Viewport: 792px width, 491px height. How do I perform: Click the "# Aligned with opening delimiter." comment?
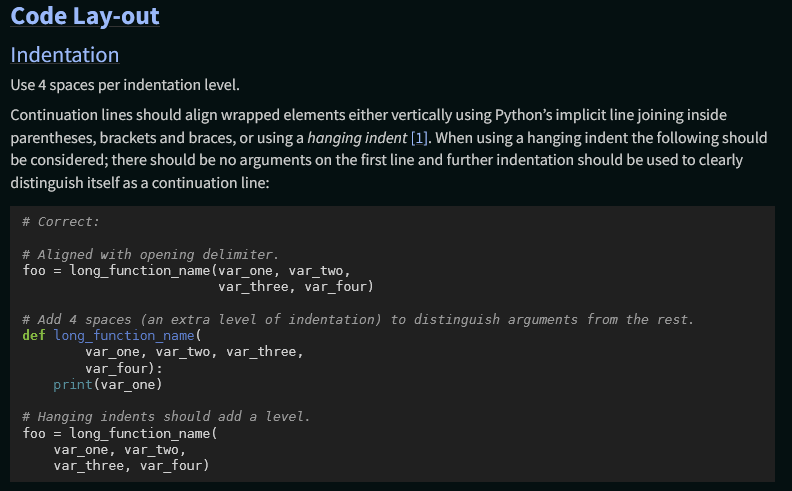(143, 254)
